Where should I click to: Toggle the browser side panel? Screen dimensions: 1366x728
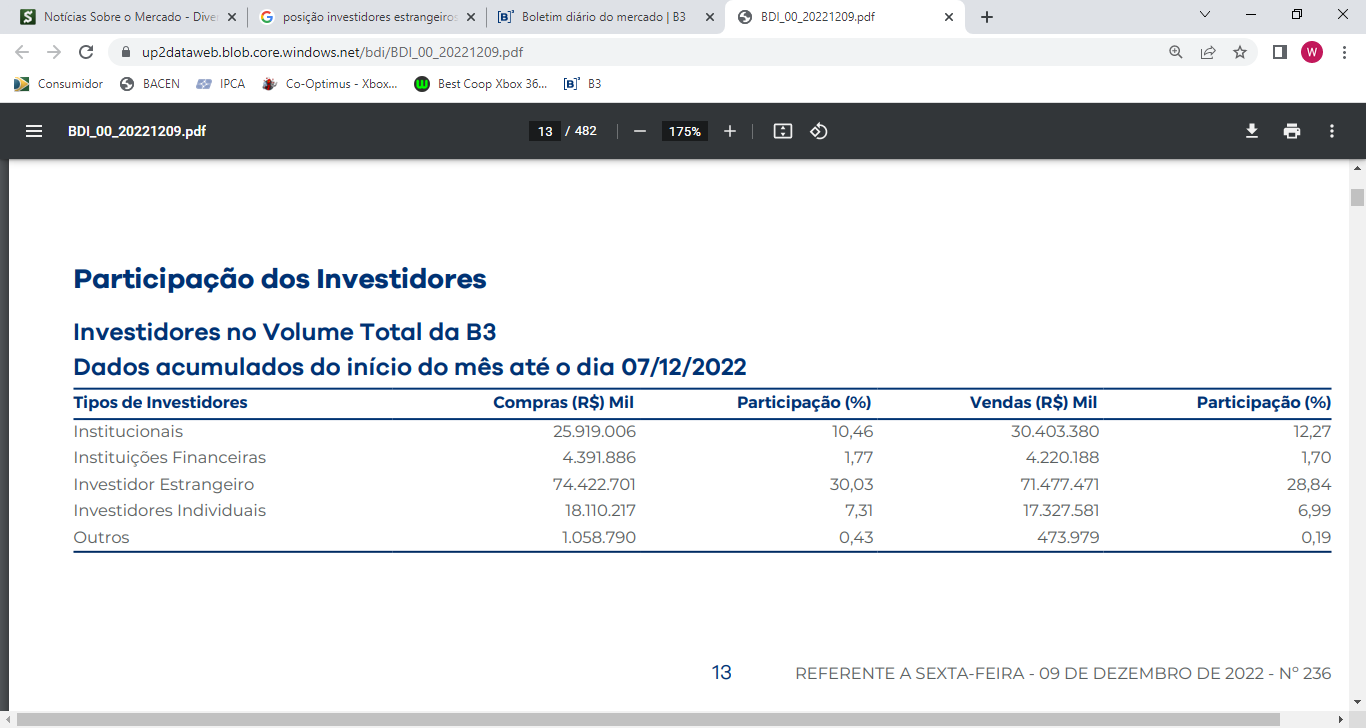point(1279,52)
